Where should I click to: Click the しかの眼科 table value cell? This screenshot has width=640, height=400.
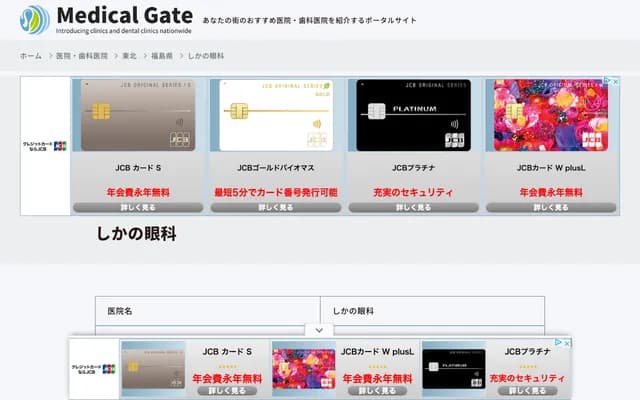(433, 311)
